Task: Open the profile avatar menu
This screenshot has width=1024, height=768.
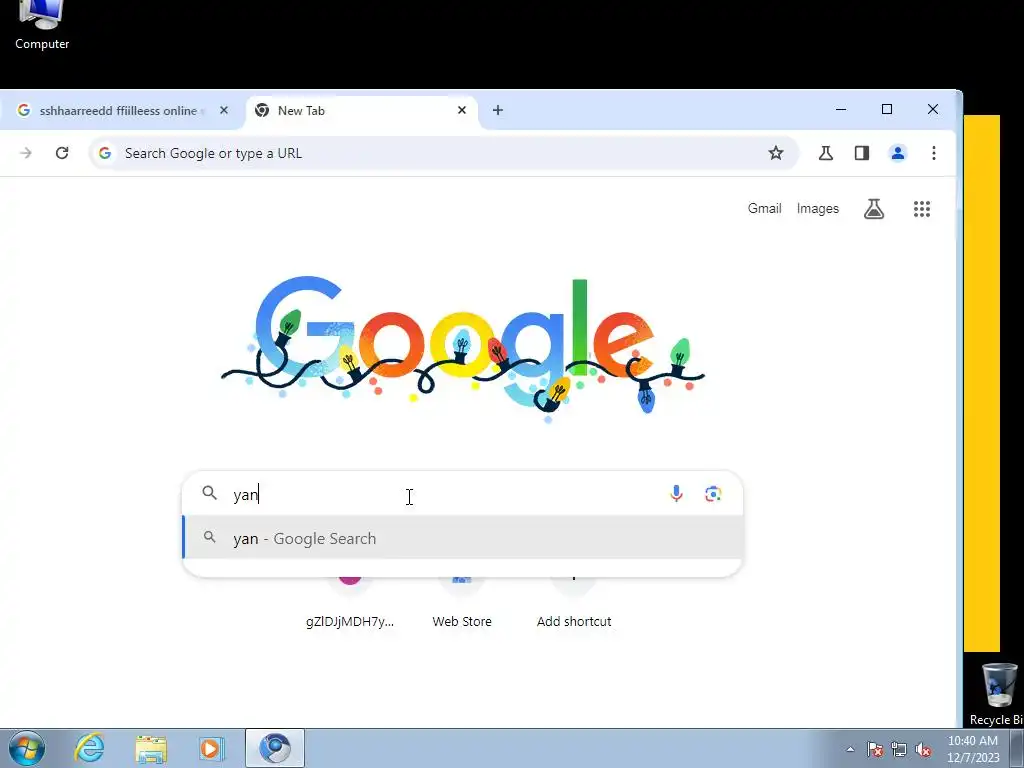Action: coord(897,153)
